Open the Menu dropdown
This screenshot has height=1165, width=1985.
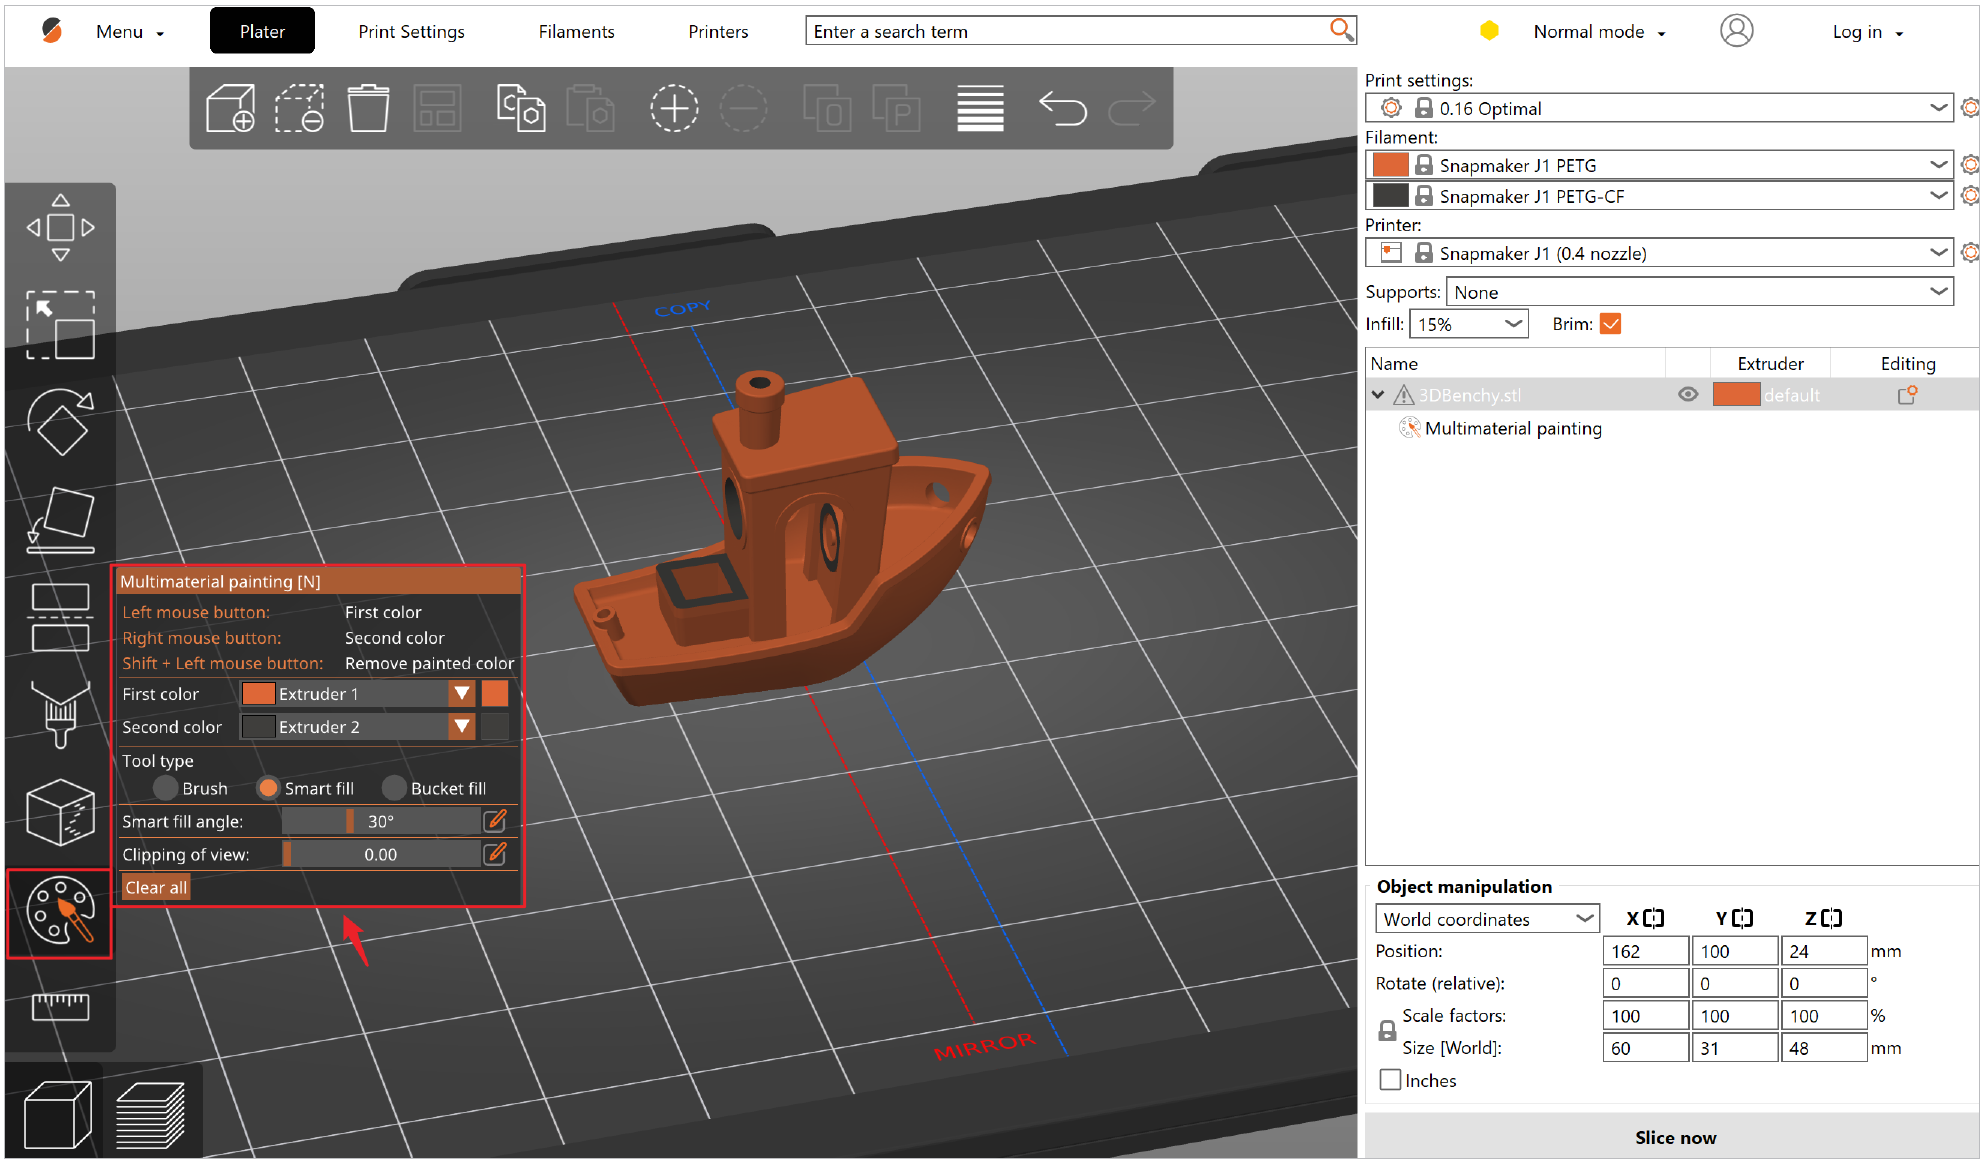[x=130, y=31]
